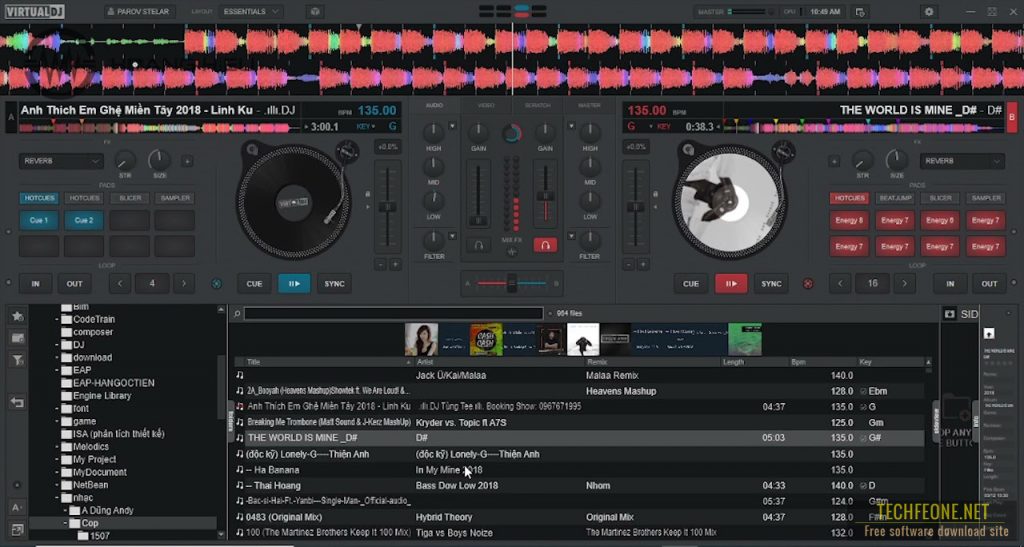Click the back arrow icon in browser sidebar
The width and height of the screenshot is (1024, 547).
[18, 403]
